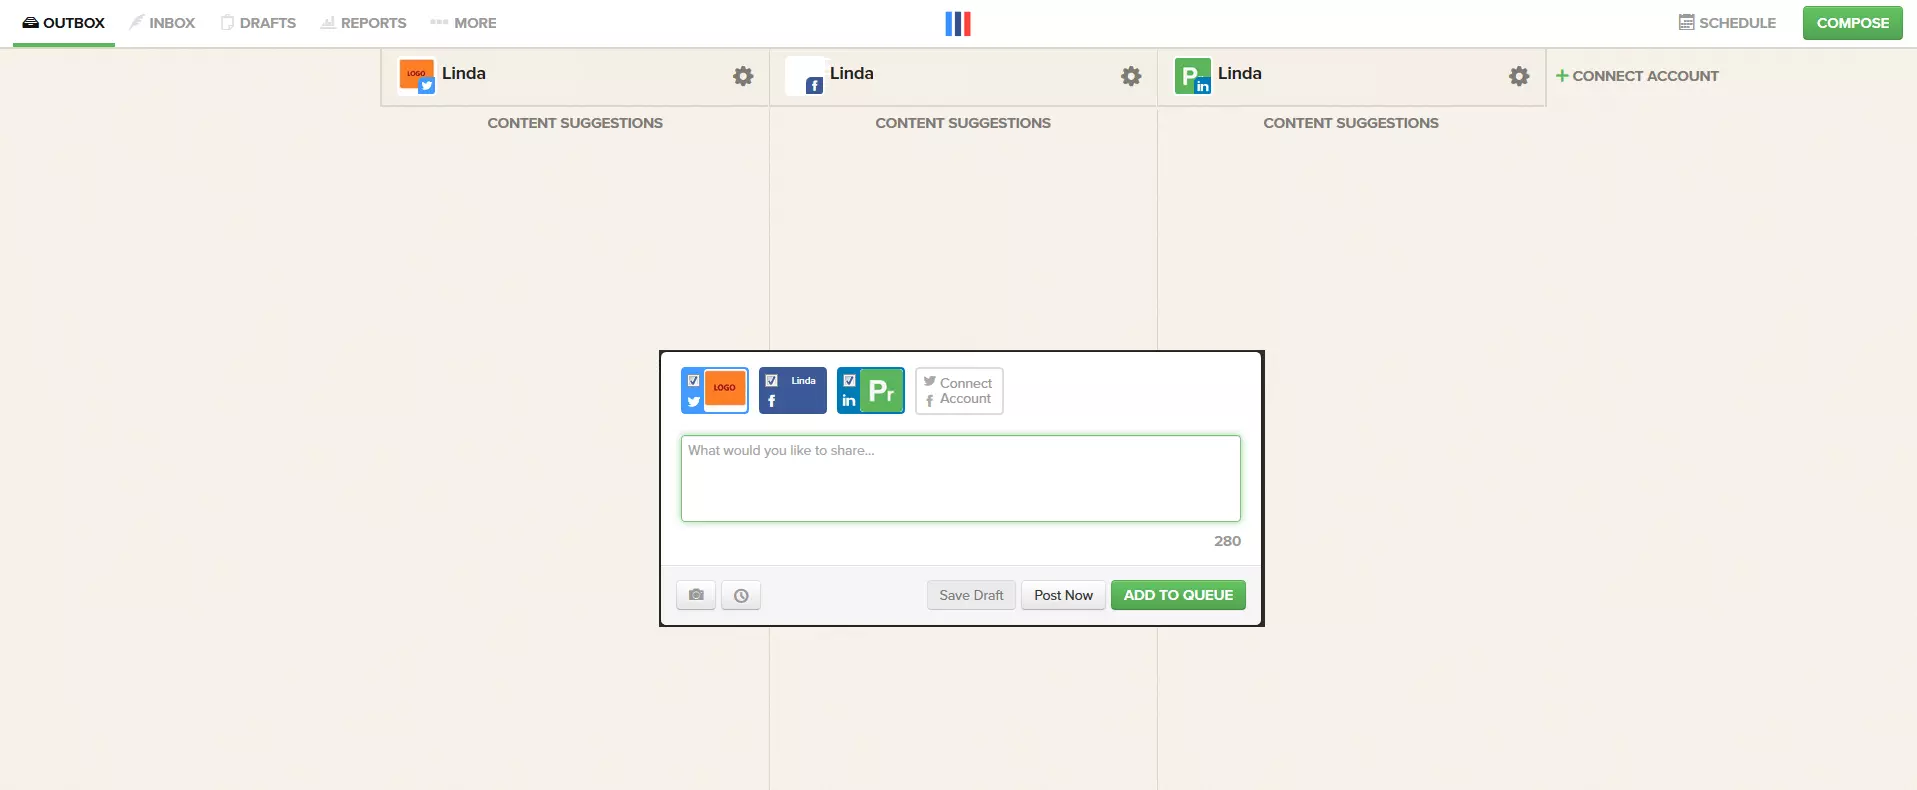Click the Linda LinkedIn account avatar

(x=1193, y=76)
